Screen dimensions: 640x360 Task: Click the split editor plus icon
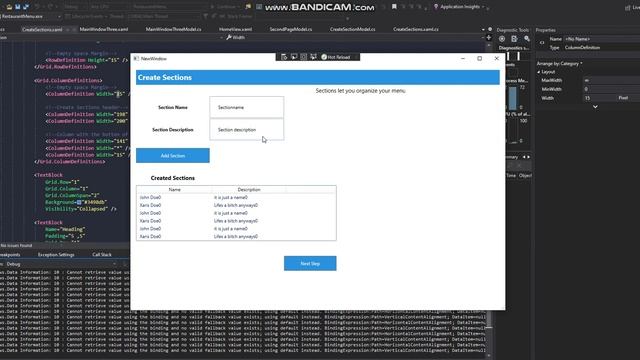(x=489, y=37)
